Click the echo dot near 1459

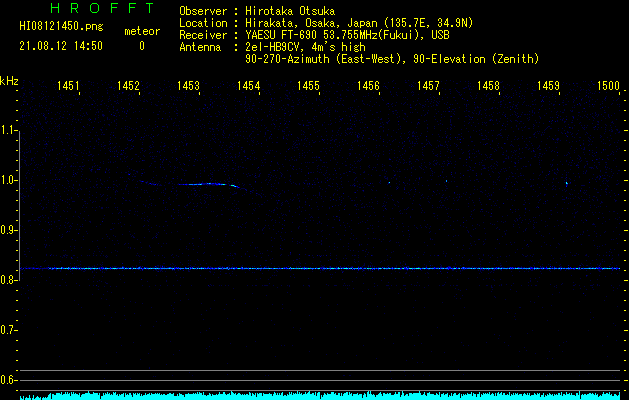[566, 184]
